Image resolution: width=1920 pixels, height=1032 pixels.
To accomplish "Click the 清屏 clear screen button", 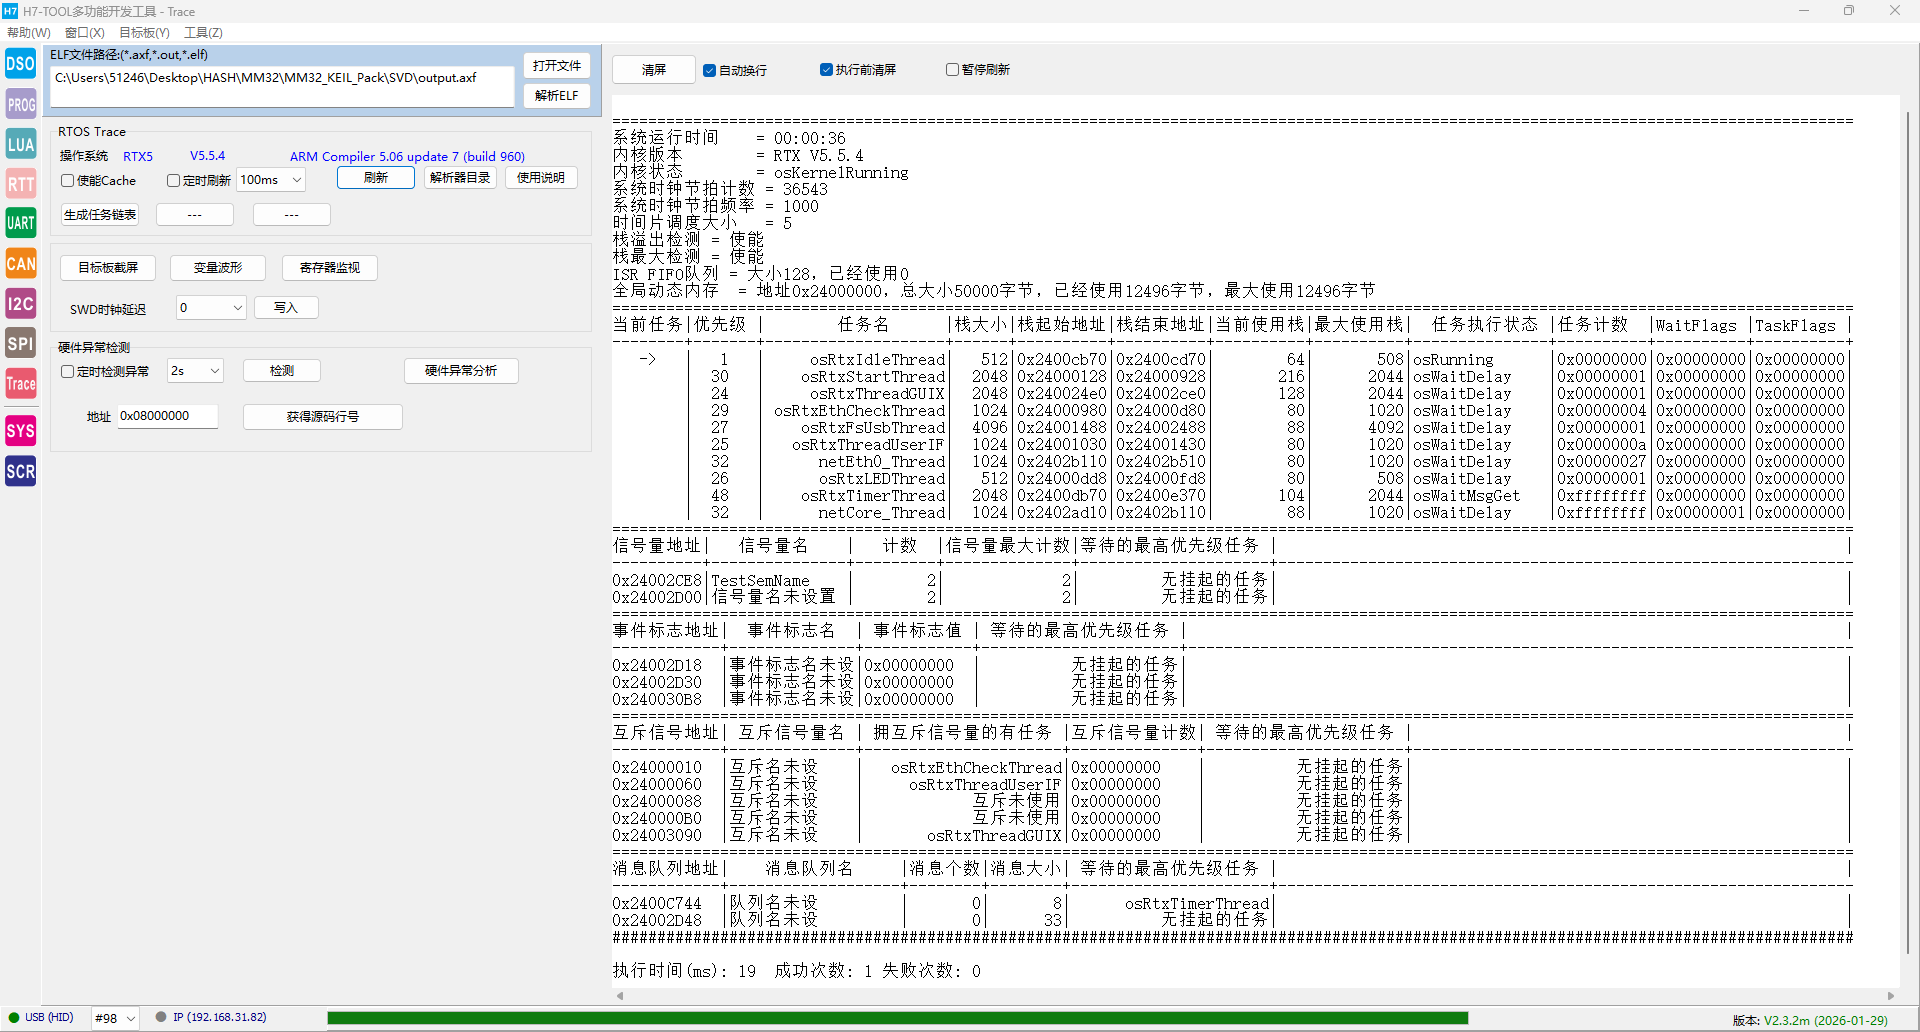I will pos(654,70).
